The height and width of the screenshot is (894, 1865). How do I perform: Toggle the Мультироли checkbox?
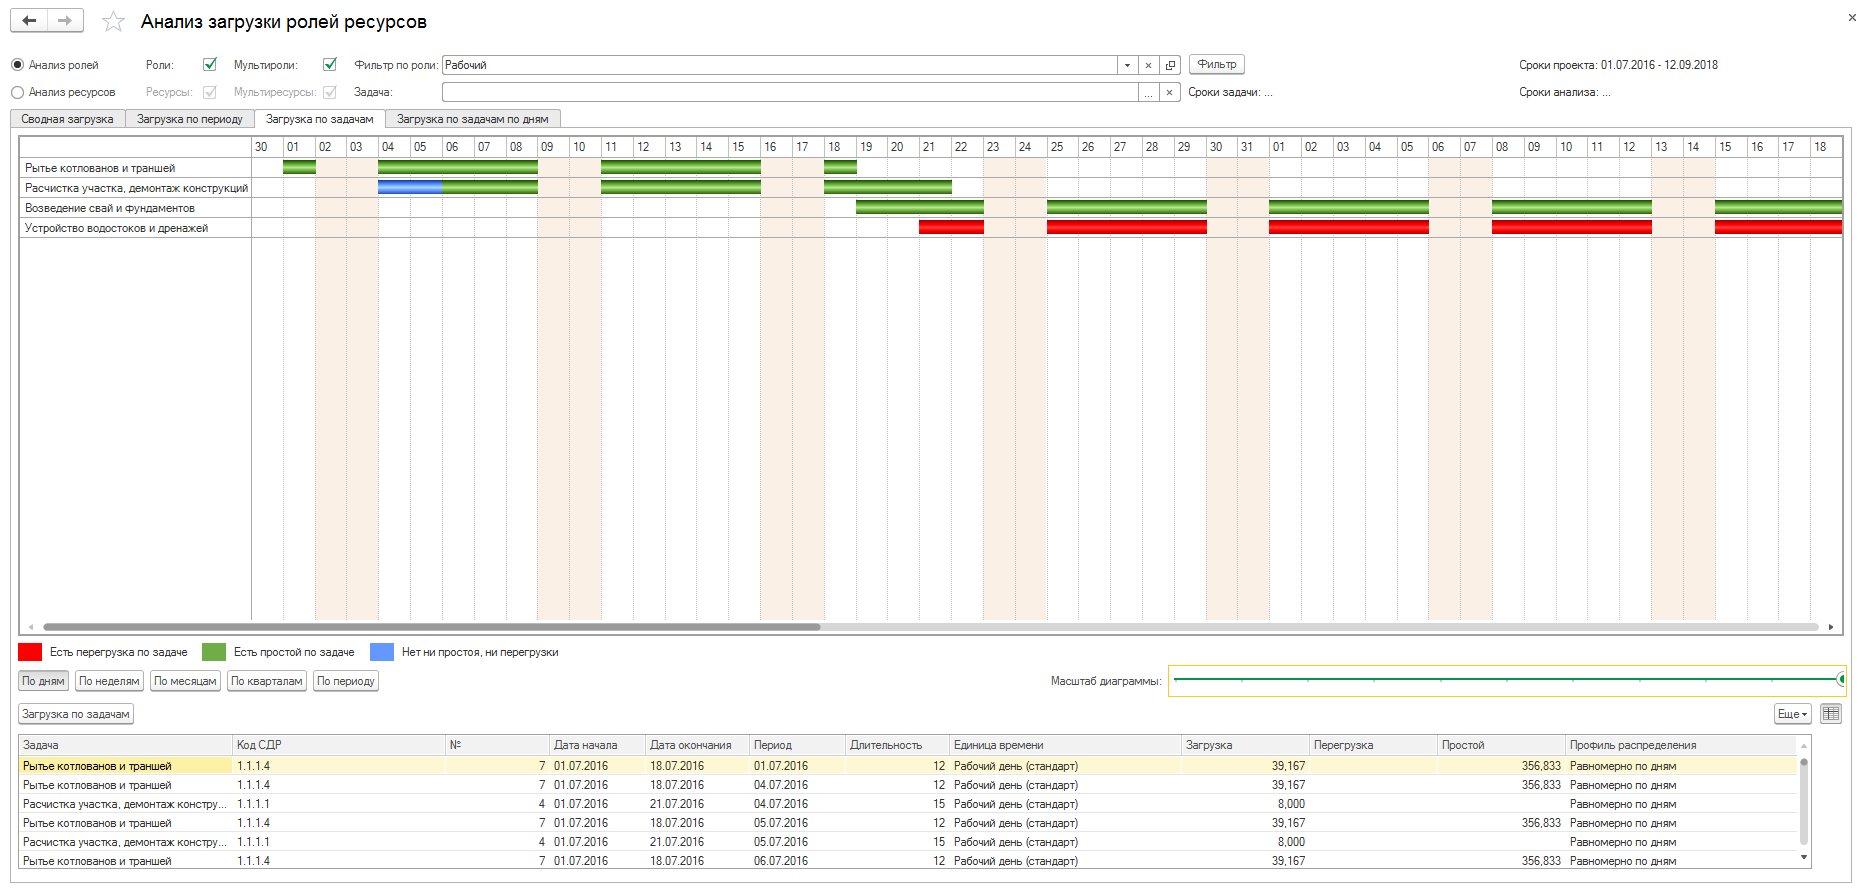click(330, 64)
